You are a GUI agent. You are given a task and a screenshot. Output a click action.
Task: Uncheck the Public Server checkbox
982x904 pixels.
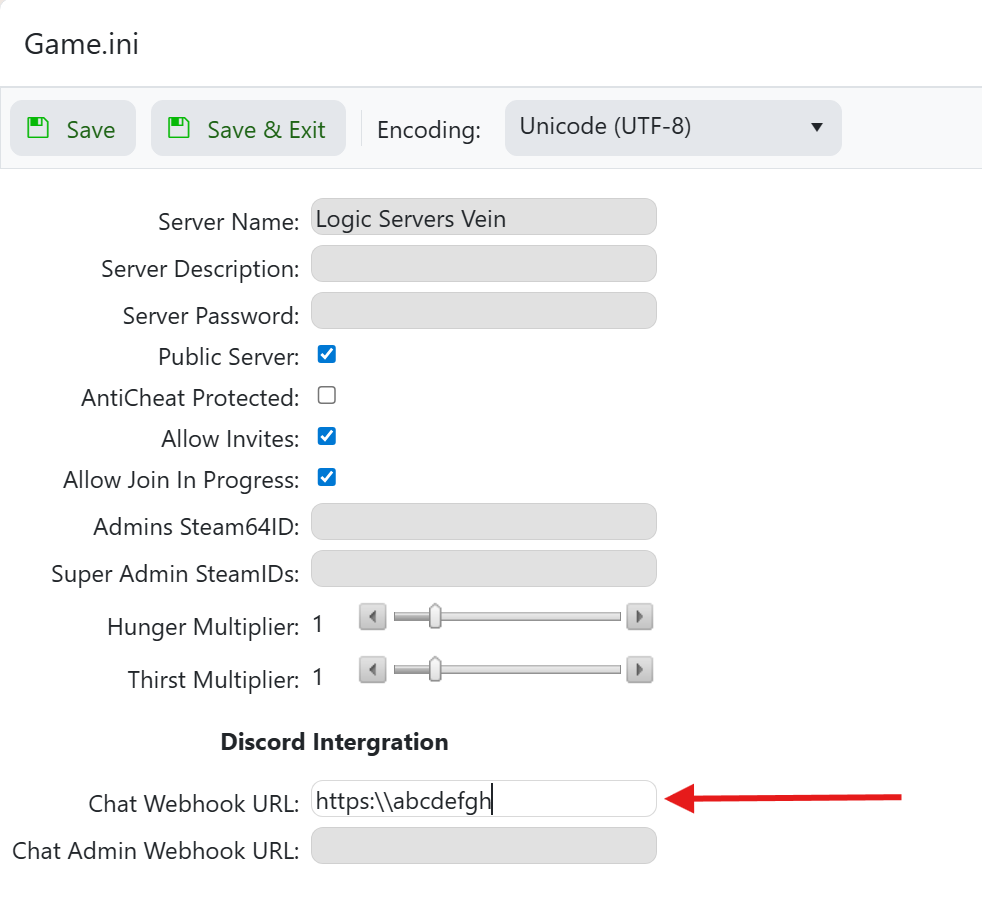(326, 354)
